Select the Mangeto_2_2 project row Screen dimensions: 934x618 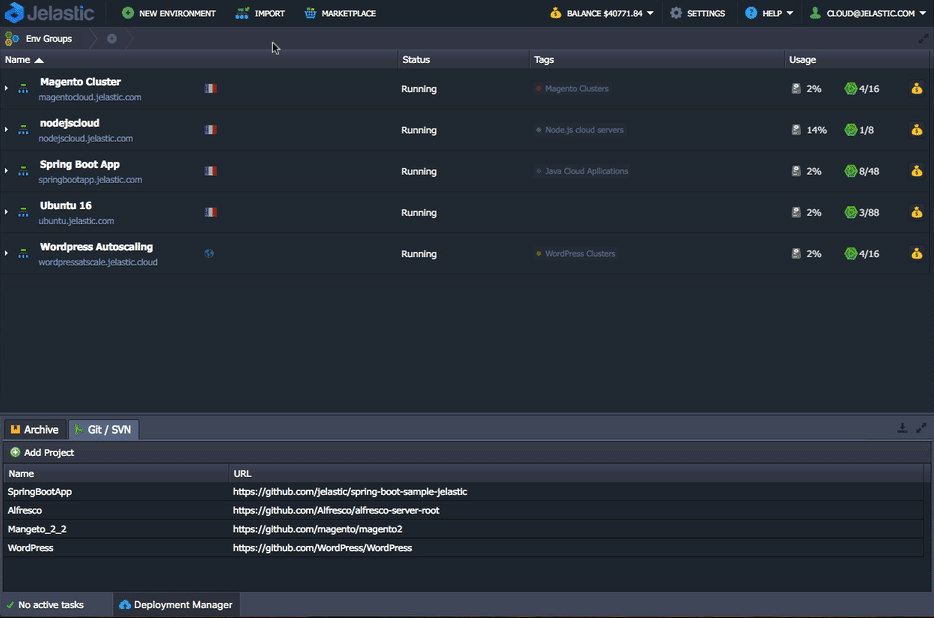pyautogui.click(x=463, y=529)
